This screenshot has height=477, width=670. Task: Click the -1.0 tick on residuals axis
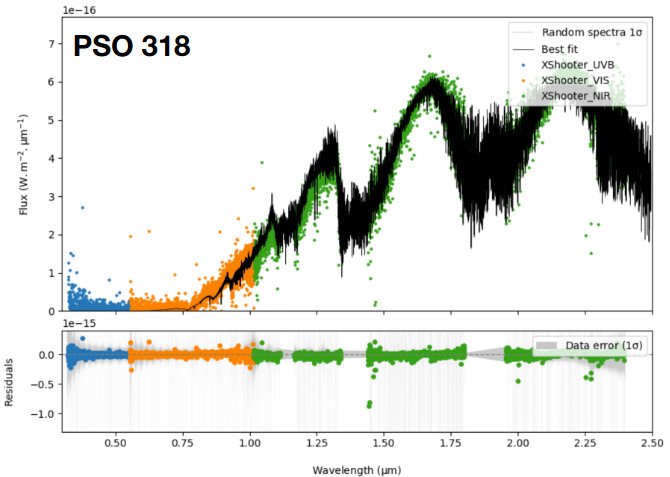tap(46, 413)
